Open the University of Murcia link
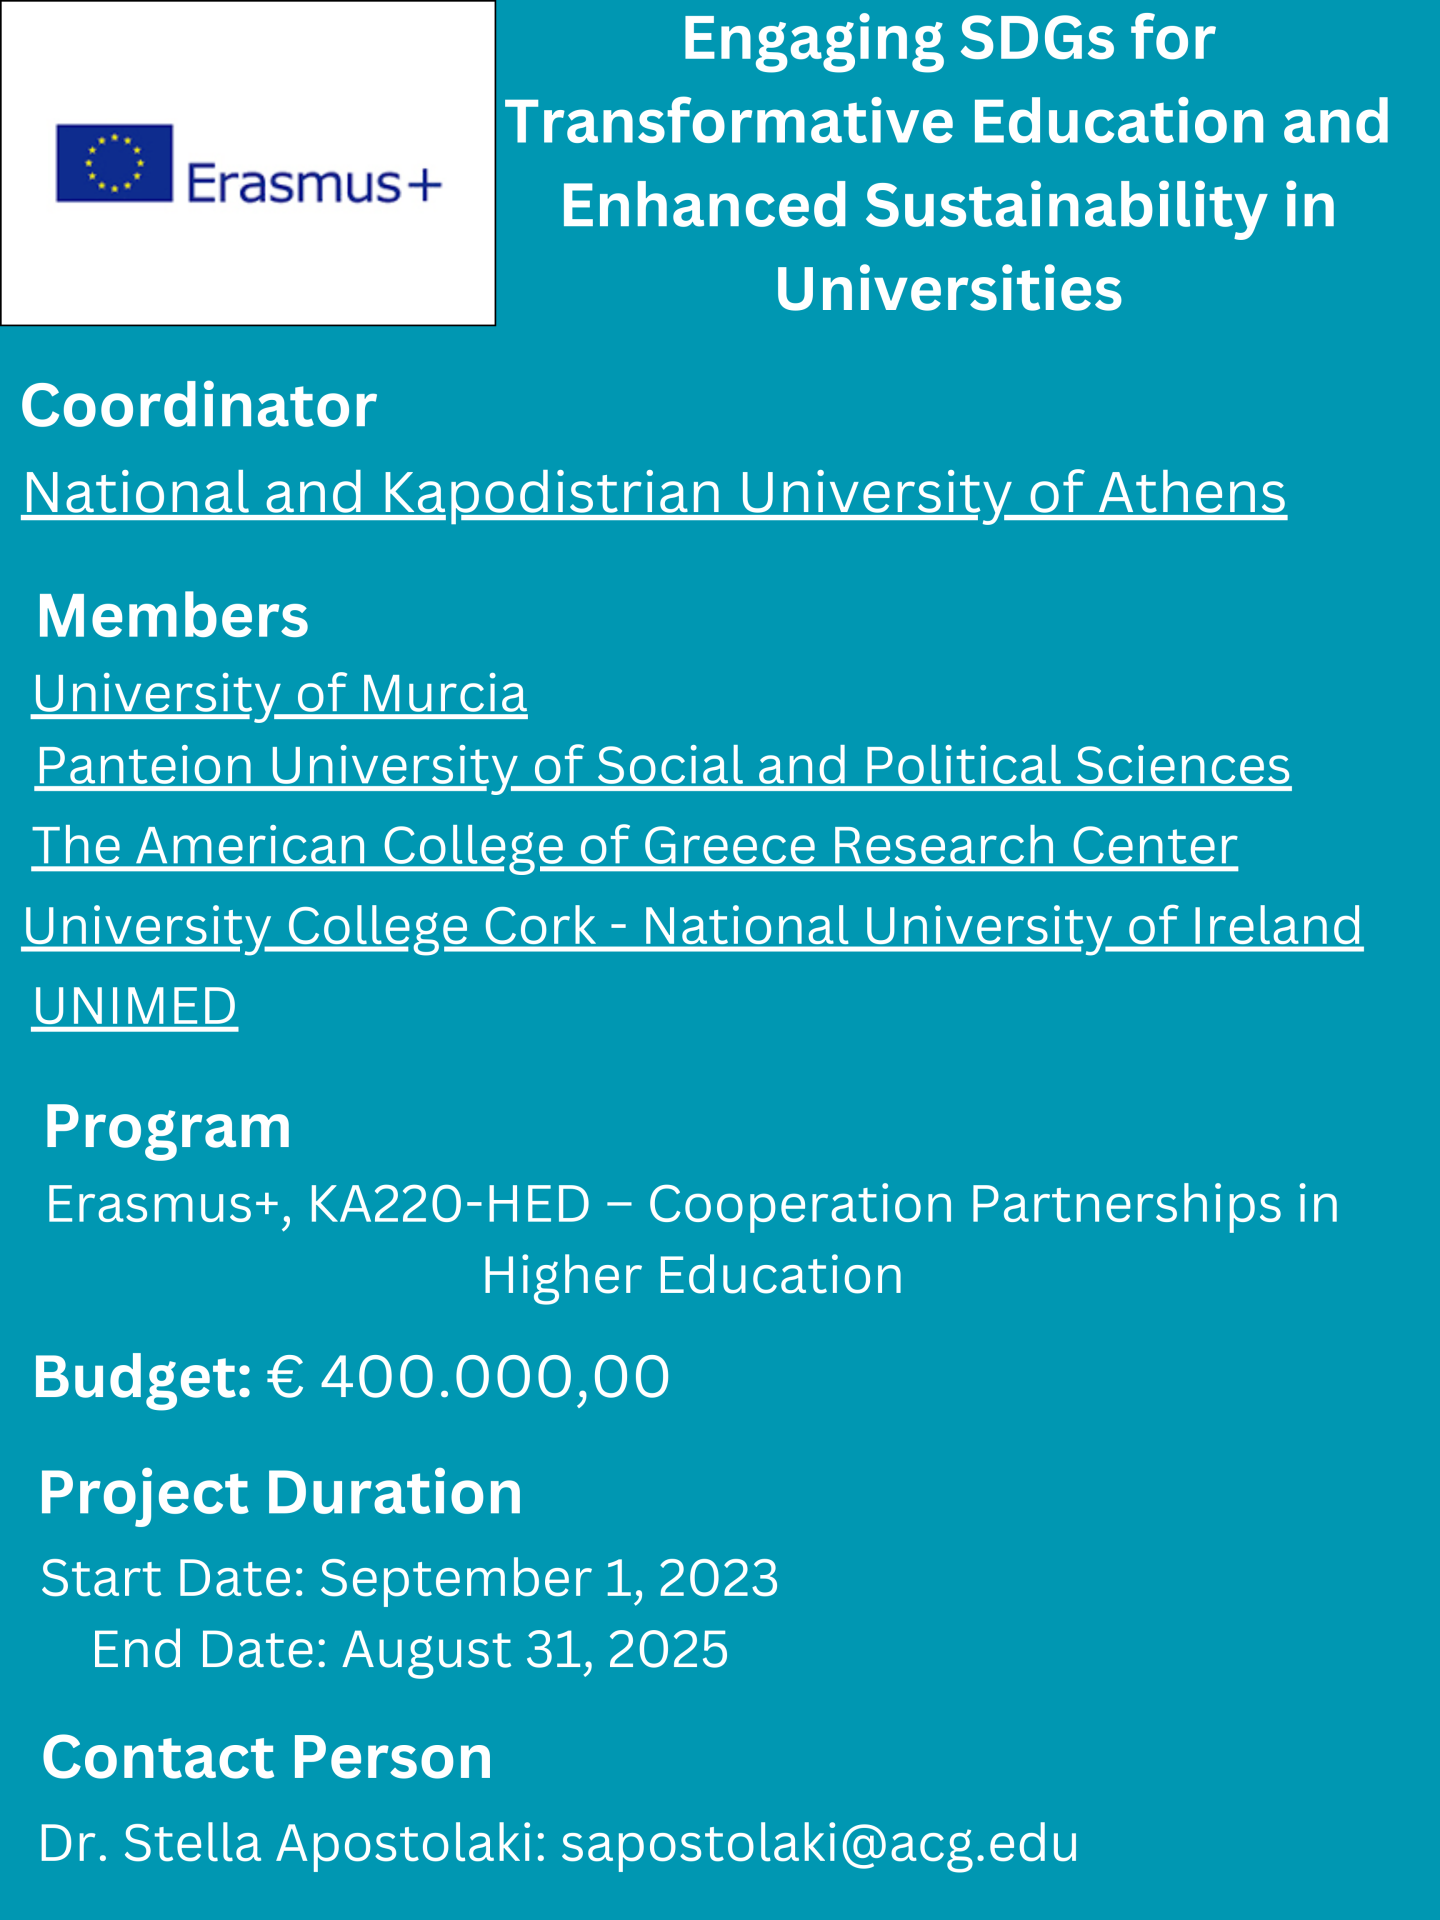The width and height of the screenshot is (1440, 1920). [279, 693]
